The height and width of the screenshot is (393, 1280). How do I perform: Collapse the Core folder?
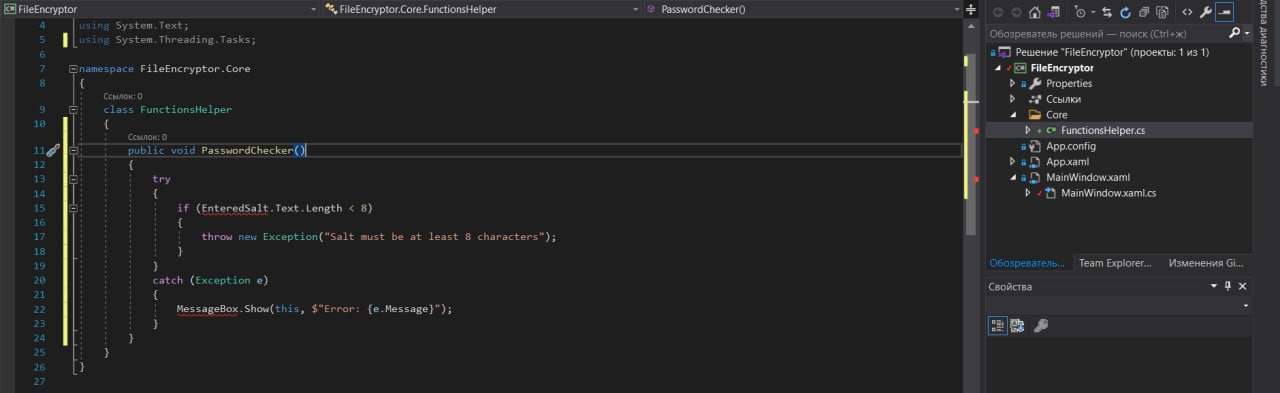[x=1012, y=115]
